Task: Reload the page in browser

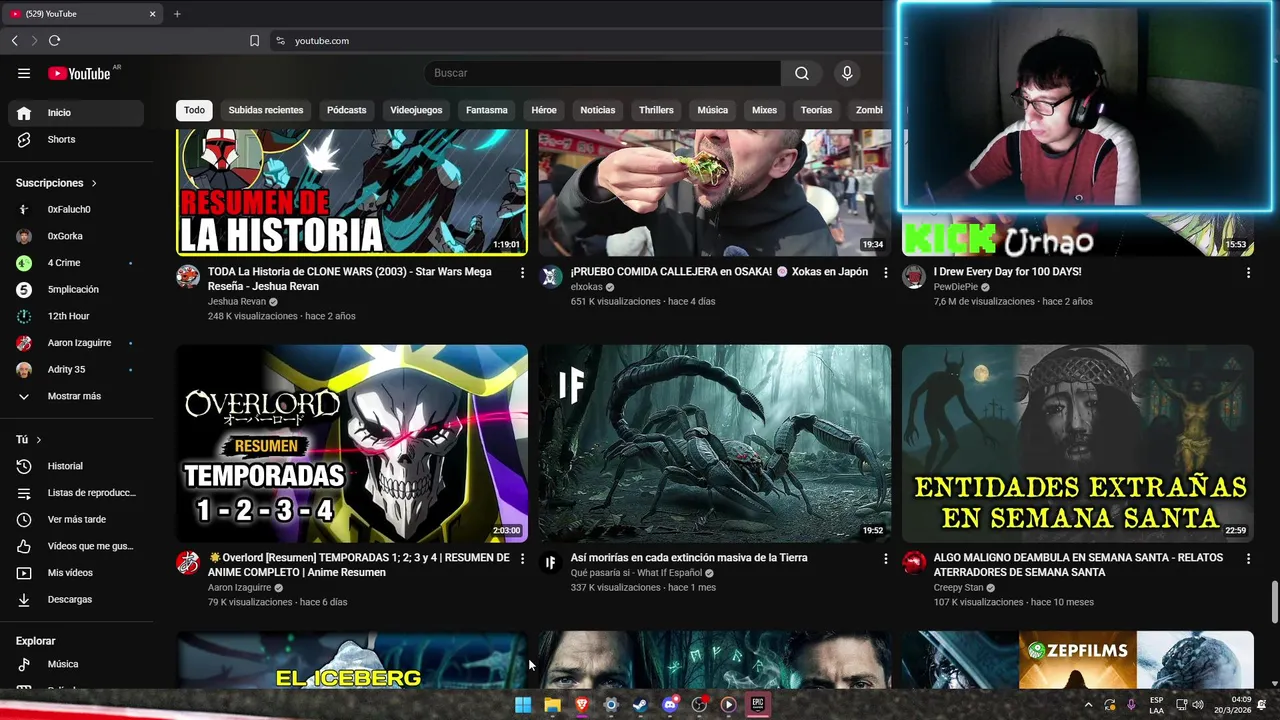Action: coord(54,41)
